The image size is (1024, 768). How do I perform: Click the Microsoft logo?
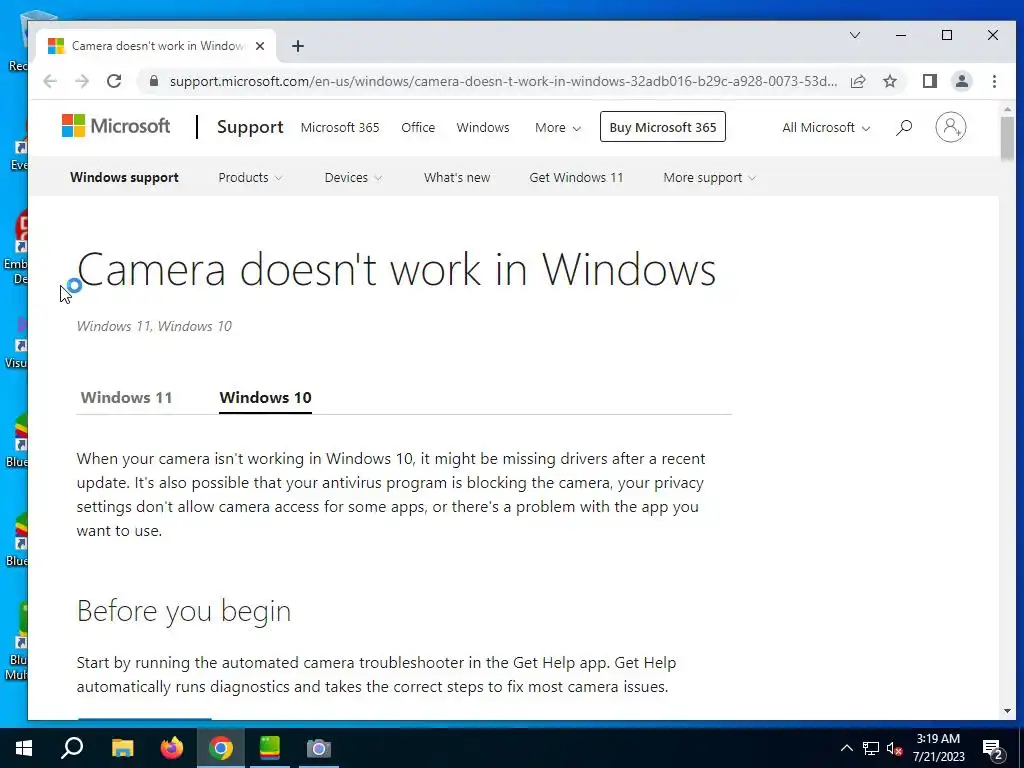[116, 126]
